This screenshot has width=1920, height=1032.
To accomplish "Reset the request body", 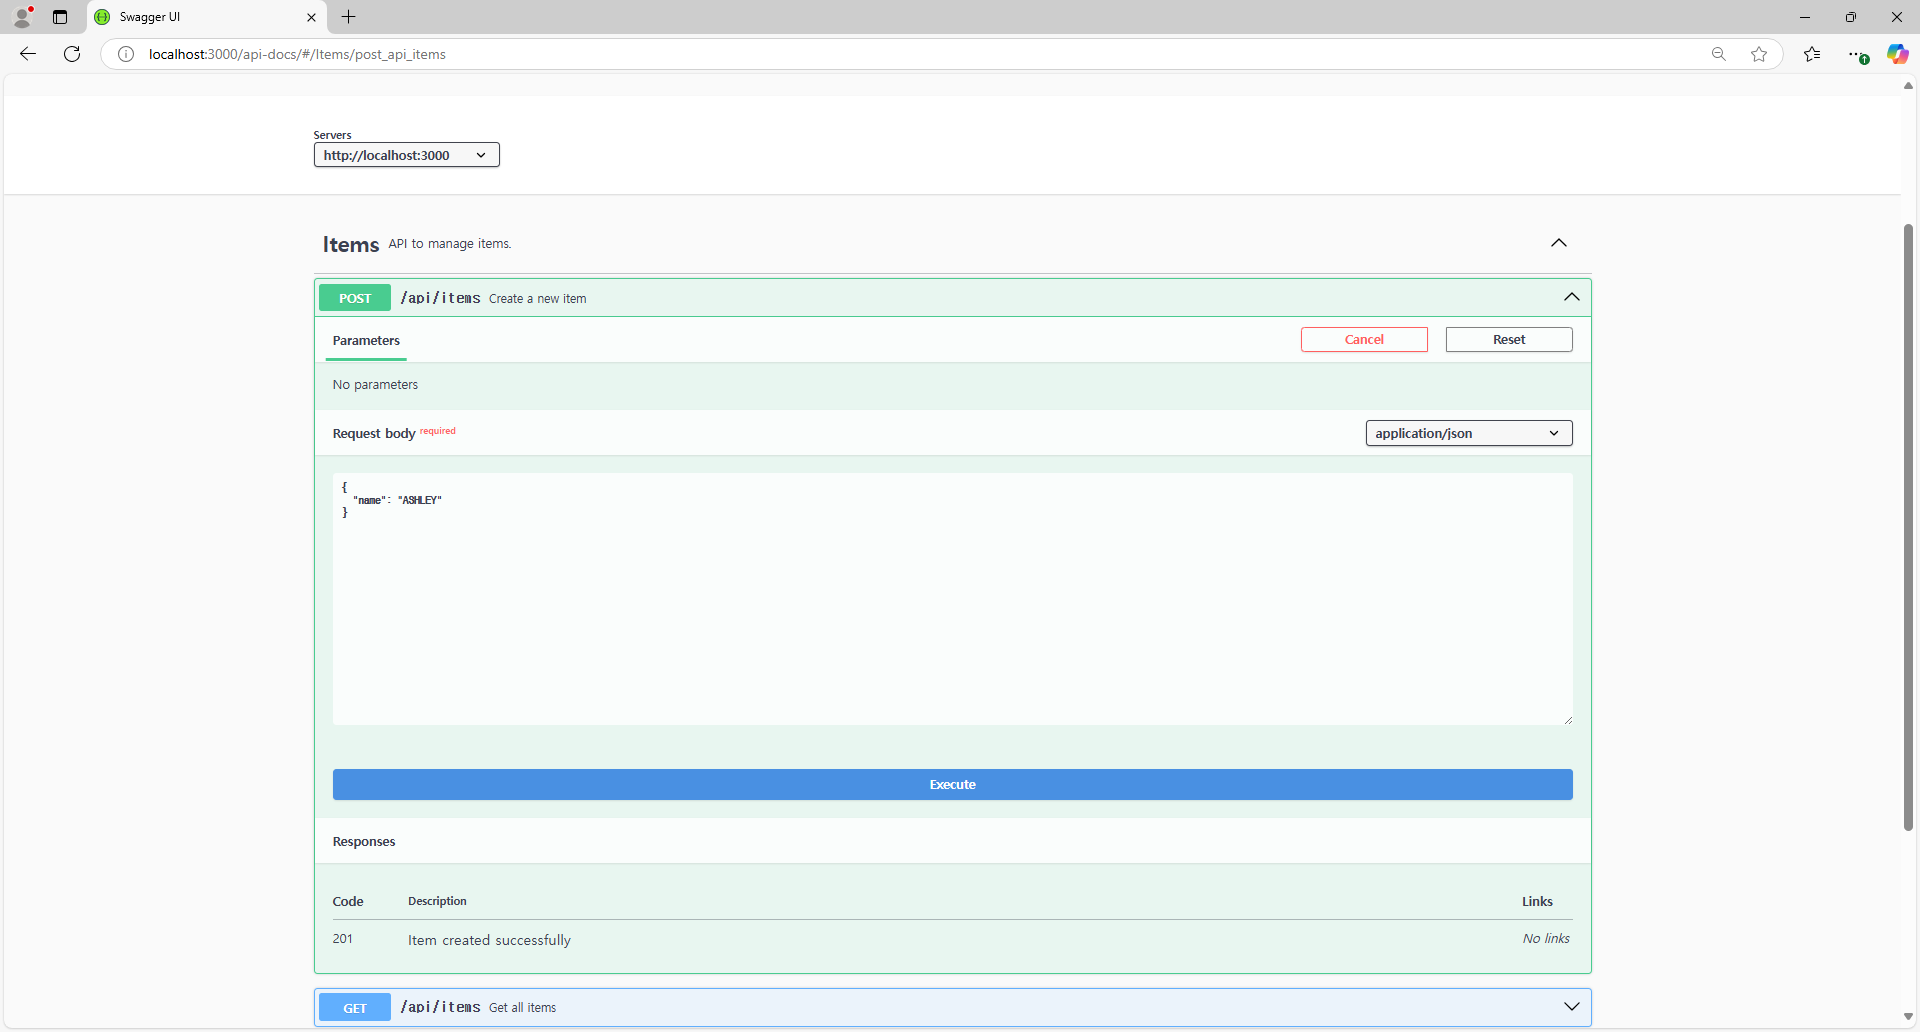I will point(1509,340).
